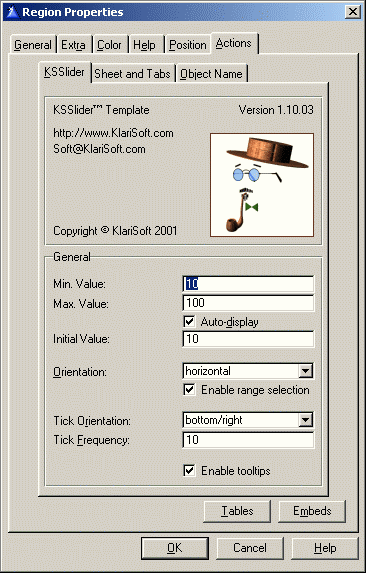Viewport: 366px width, 573px height.
Task: Select the Color tab
Action: pos(109,45)
